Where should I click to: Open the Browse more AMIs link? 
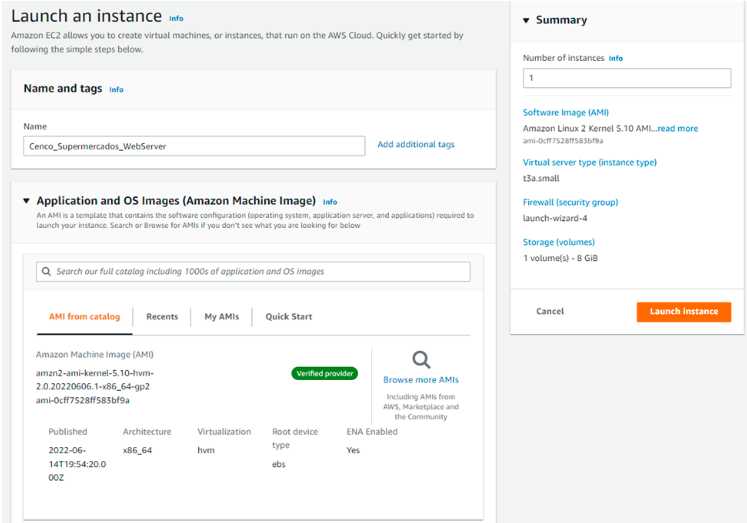[x=421, y=380]
